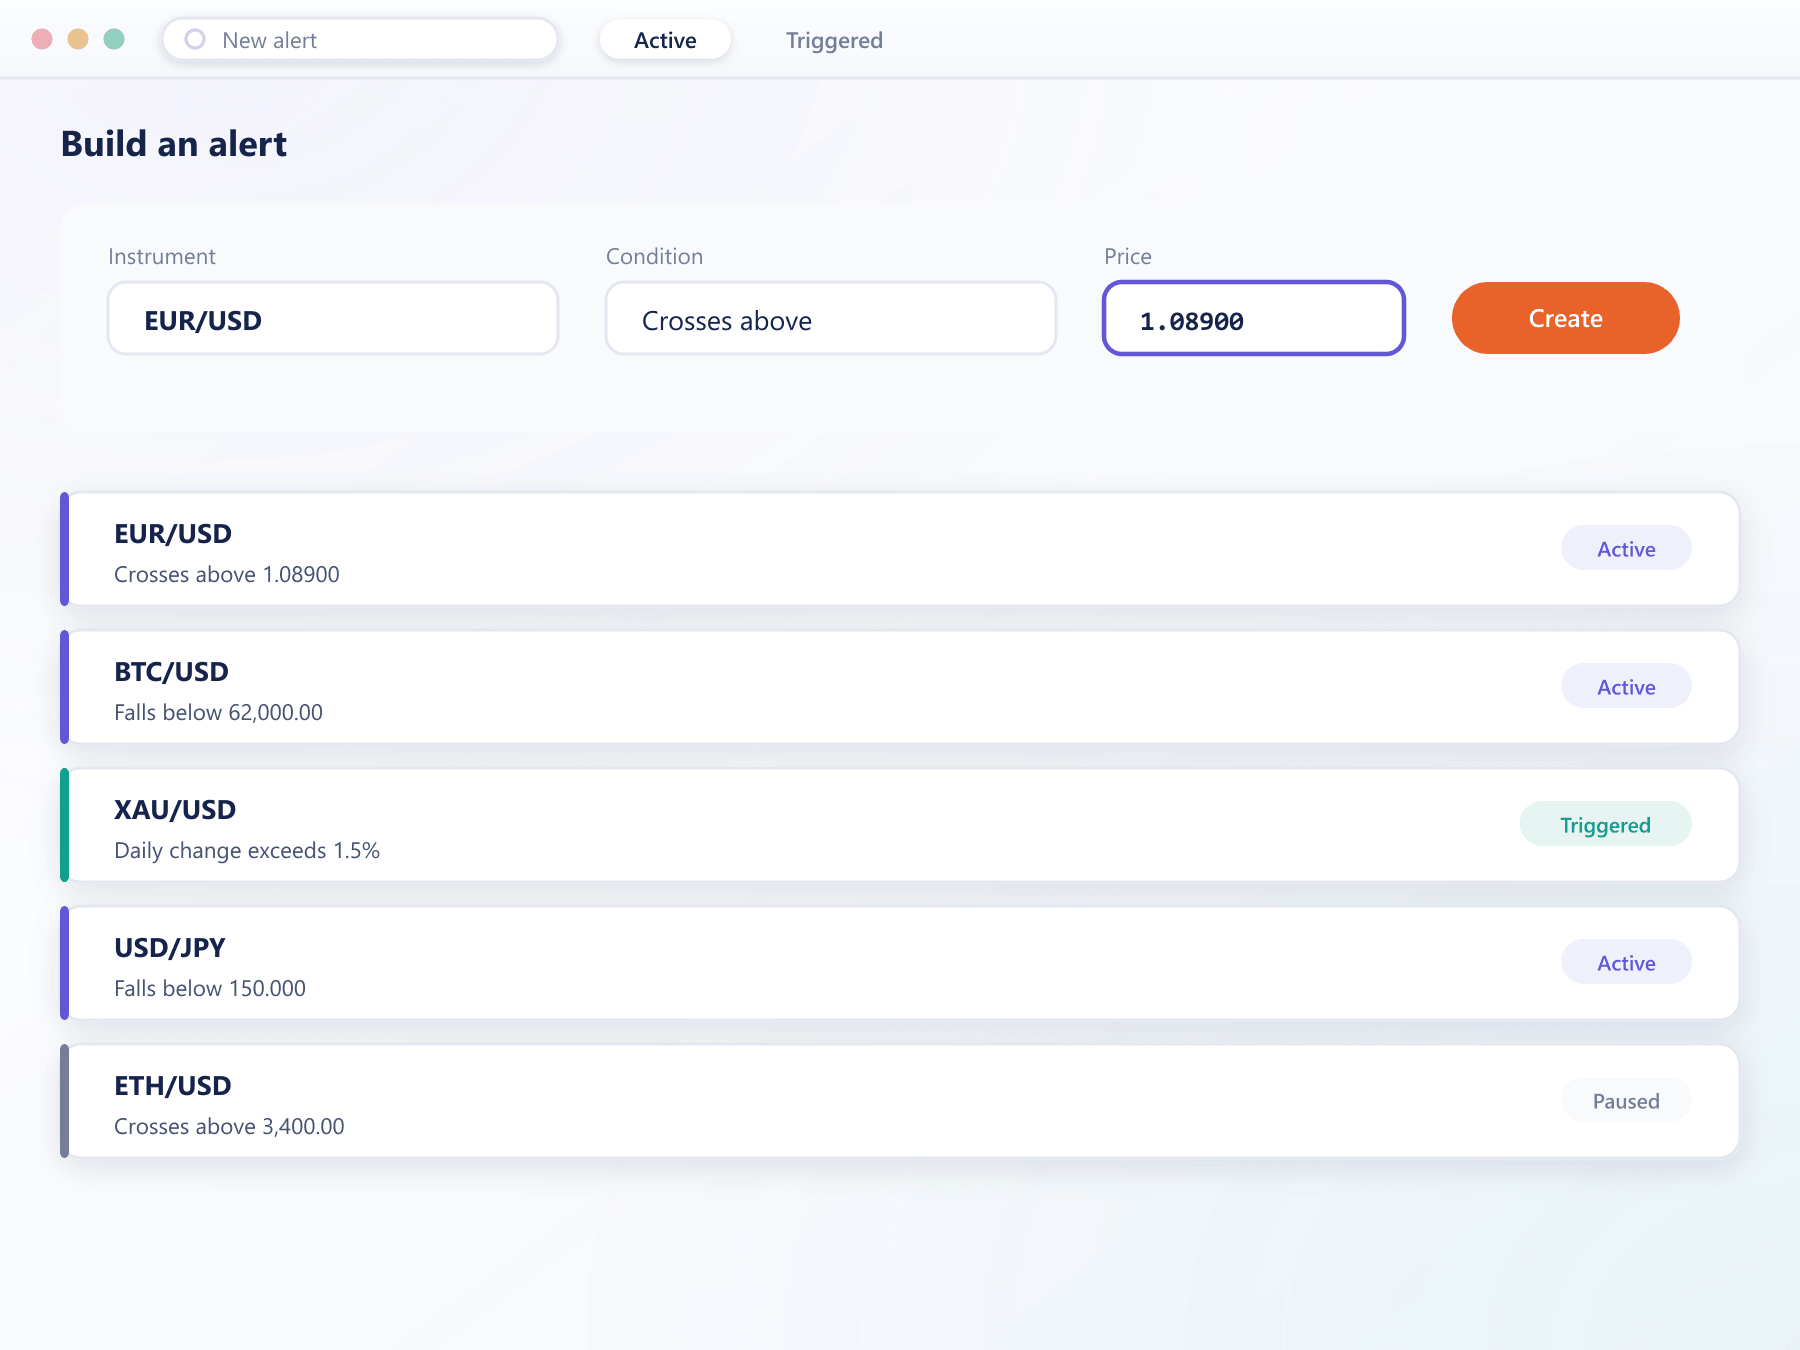1800x1350 pixels.
Task: Click the Price field label
Action: click(1128, 257)
